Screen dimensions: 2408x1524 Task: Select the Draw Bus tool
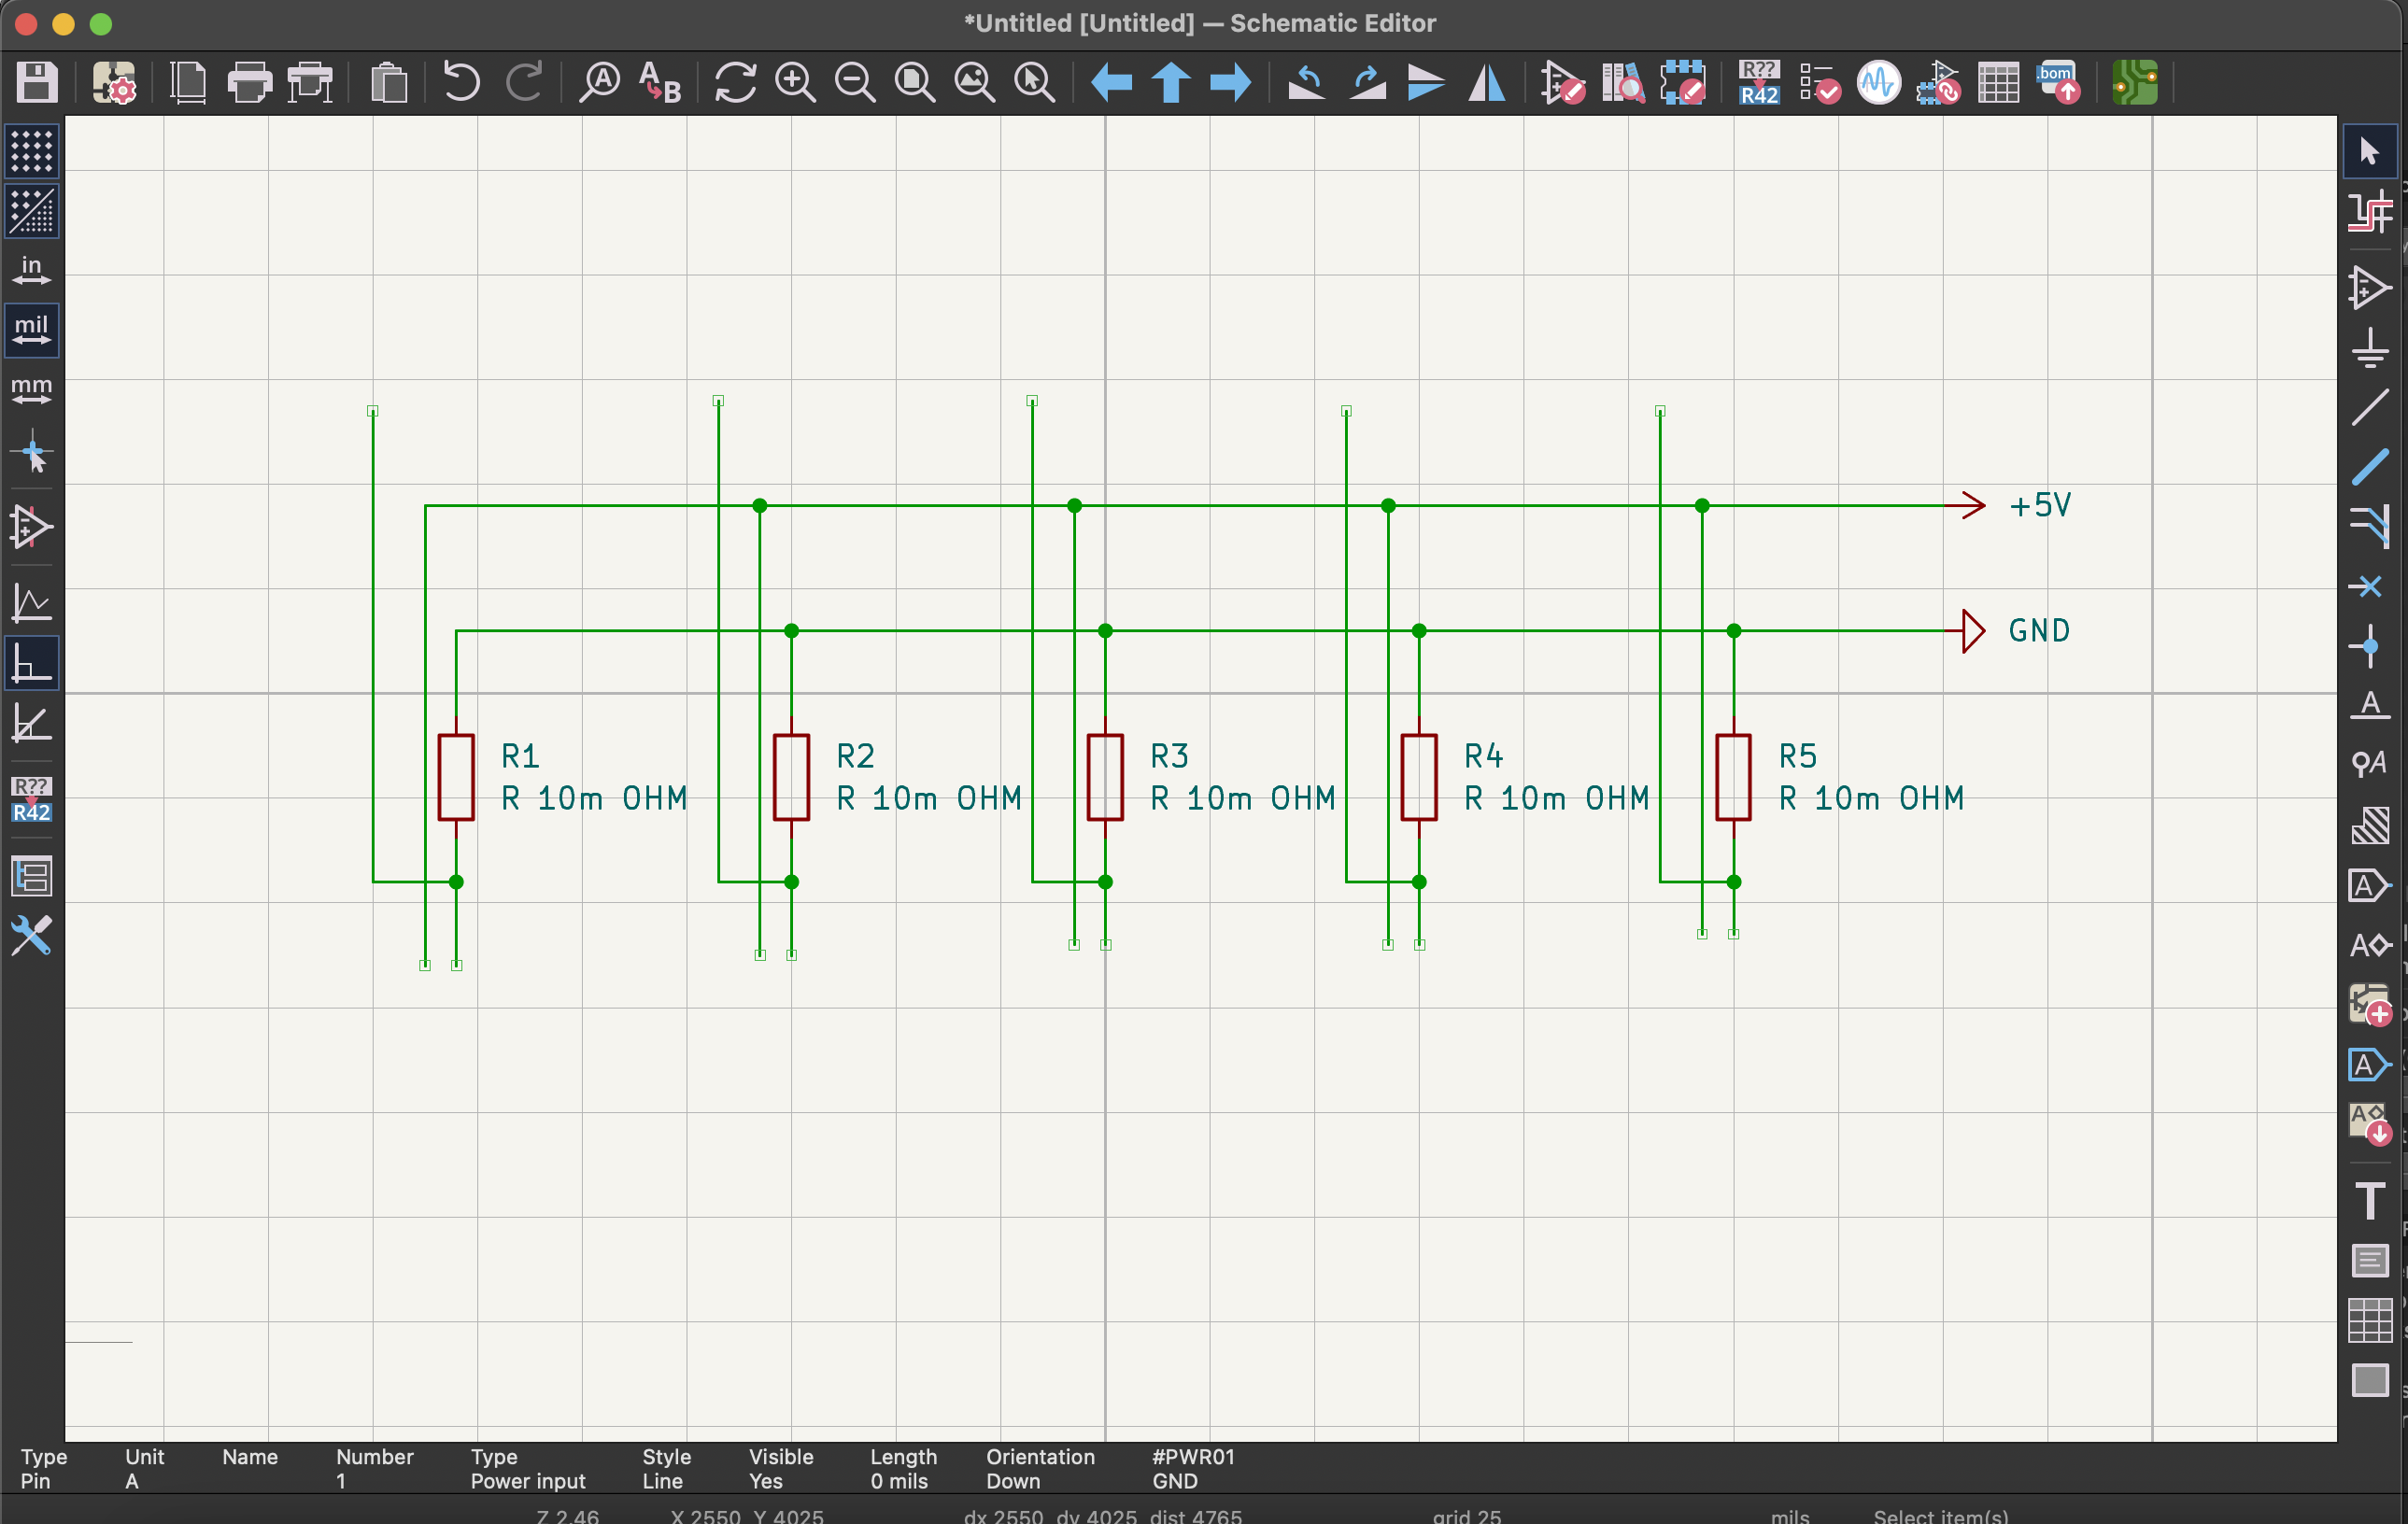click(x=2368, y=467)
